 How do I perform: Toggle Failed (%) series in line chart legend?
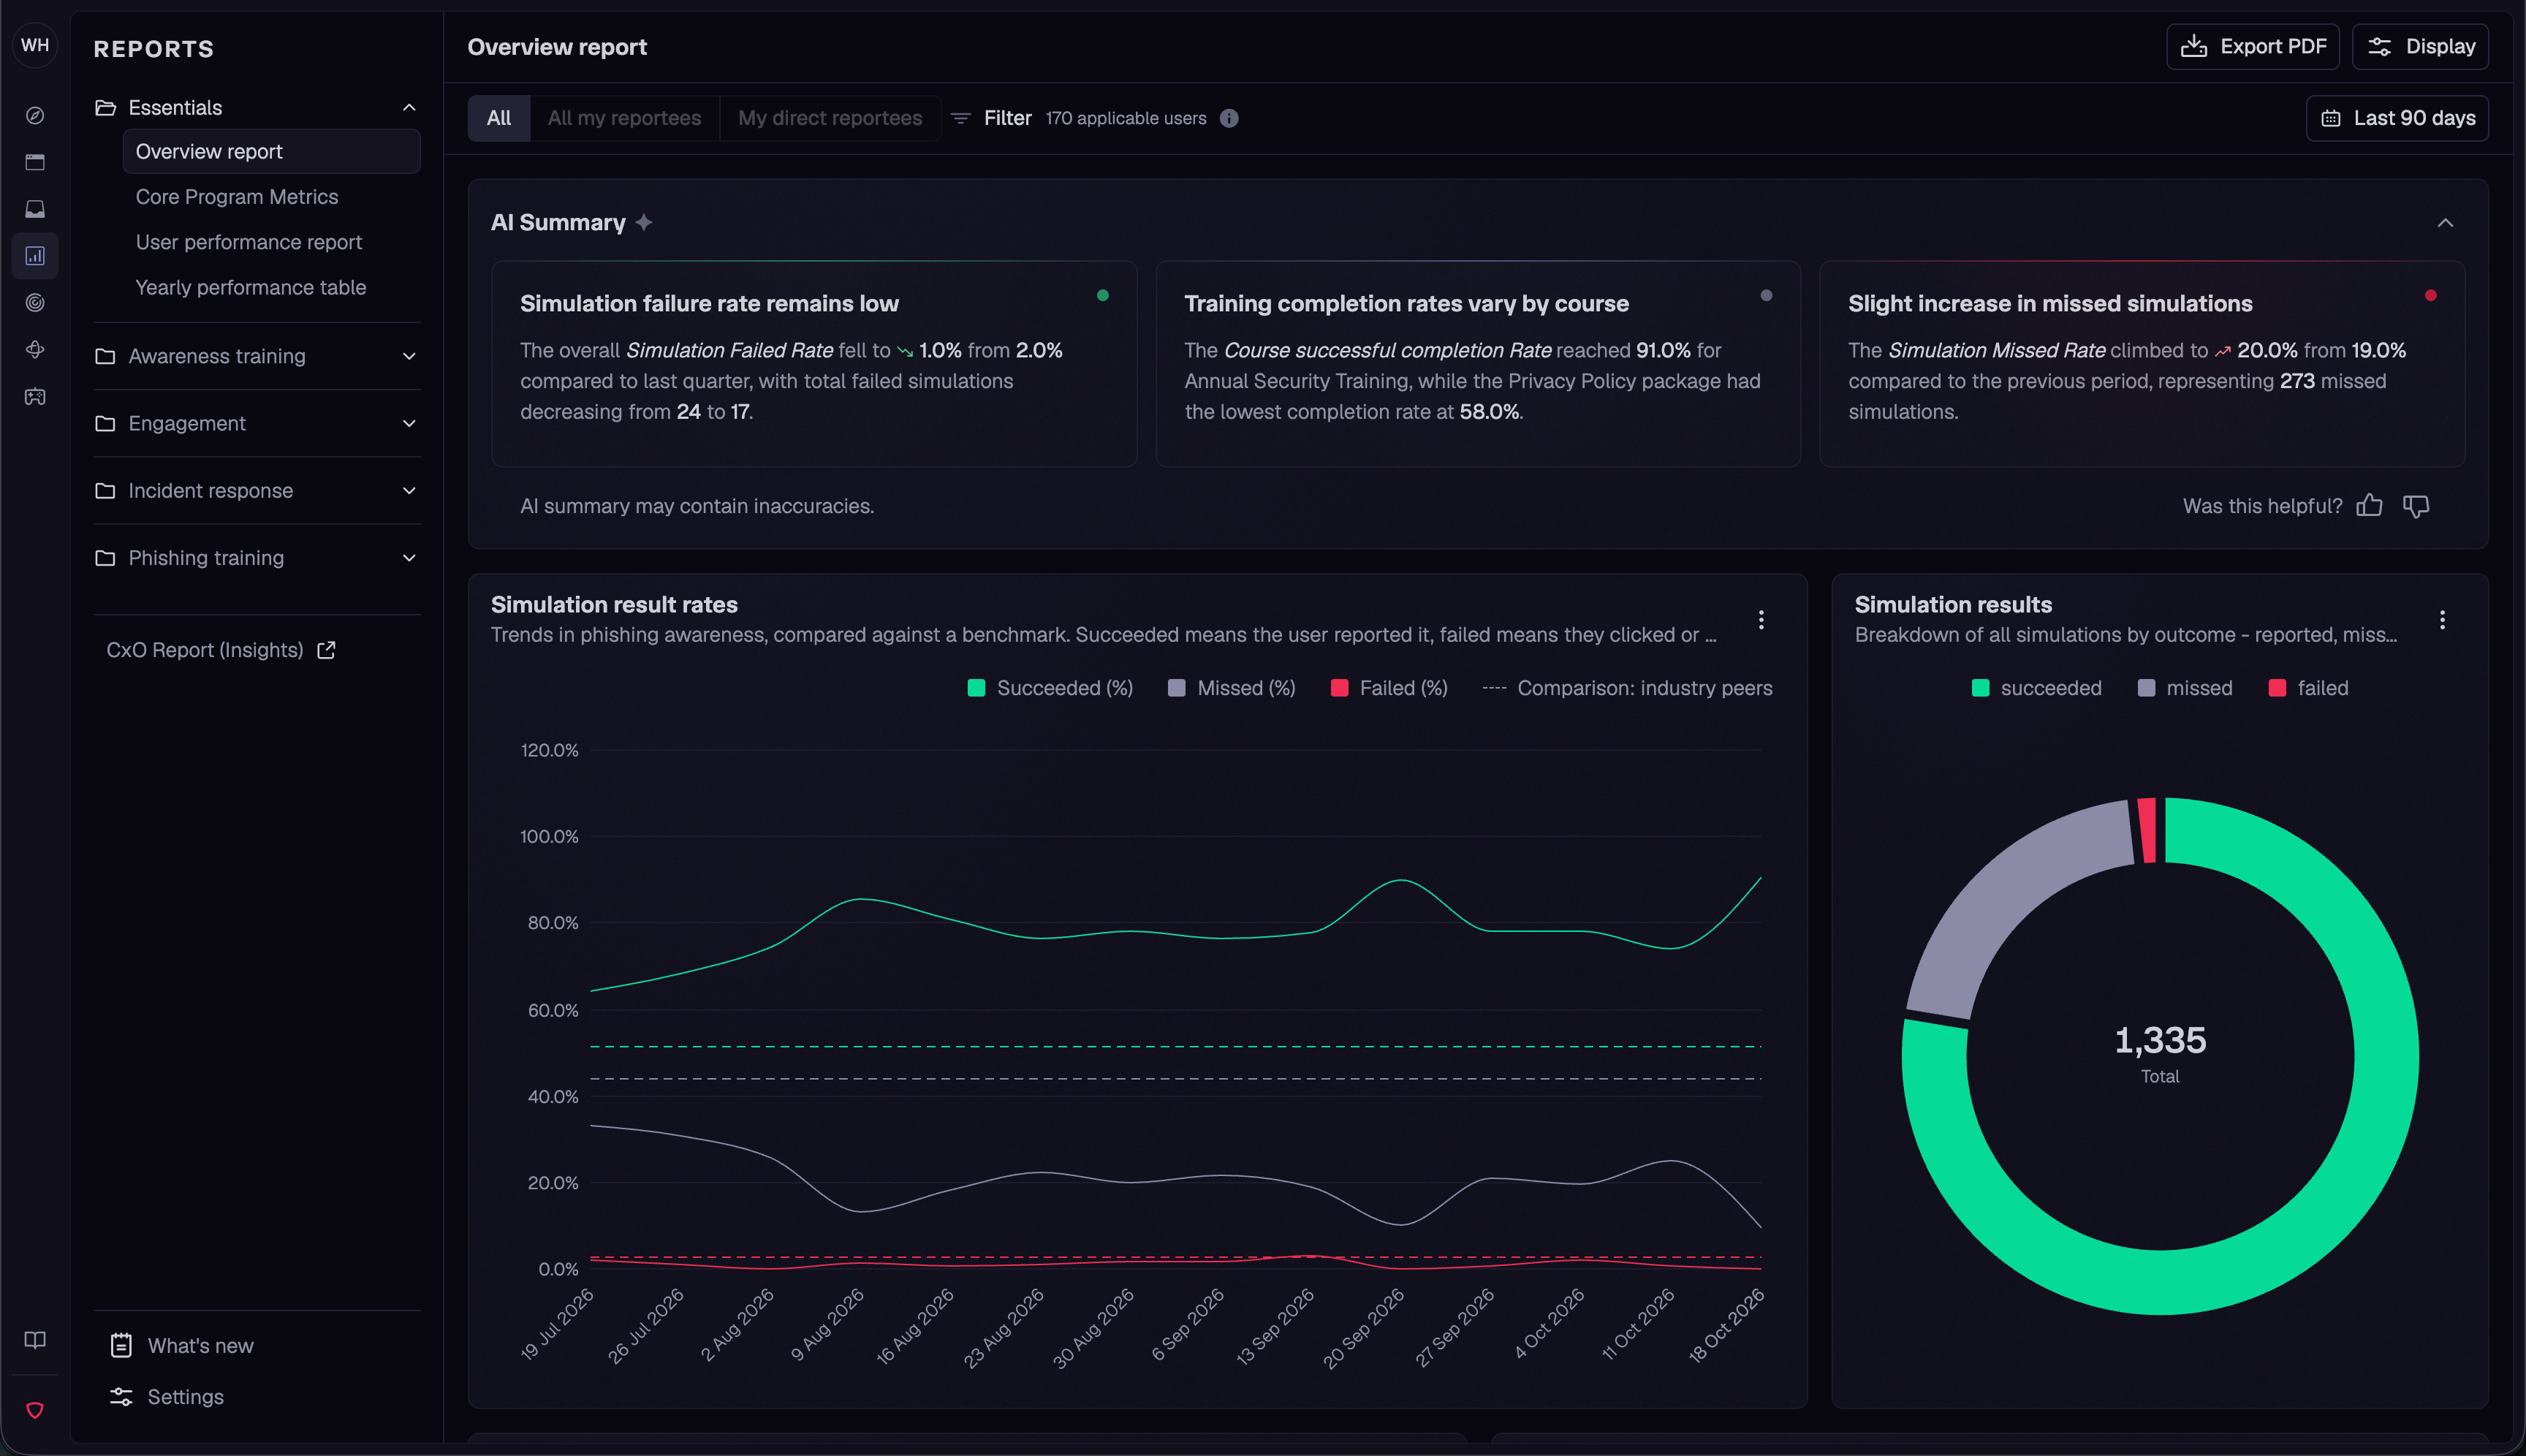pyautogui.click(x=1389, y=688)
